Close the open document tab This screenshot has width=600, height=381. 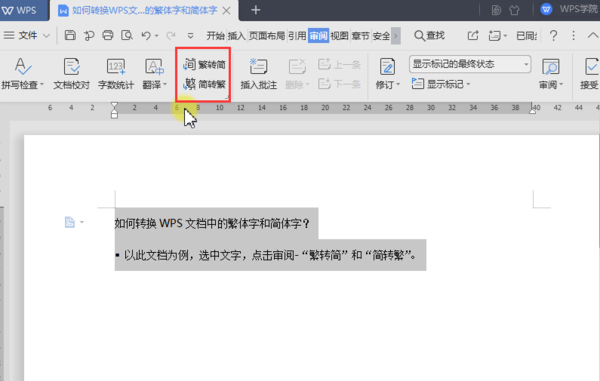point(227,11)
